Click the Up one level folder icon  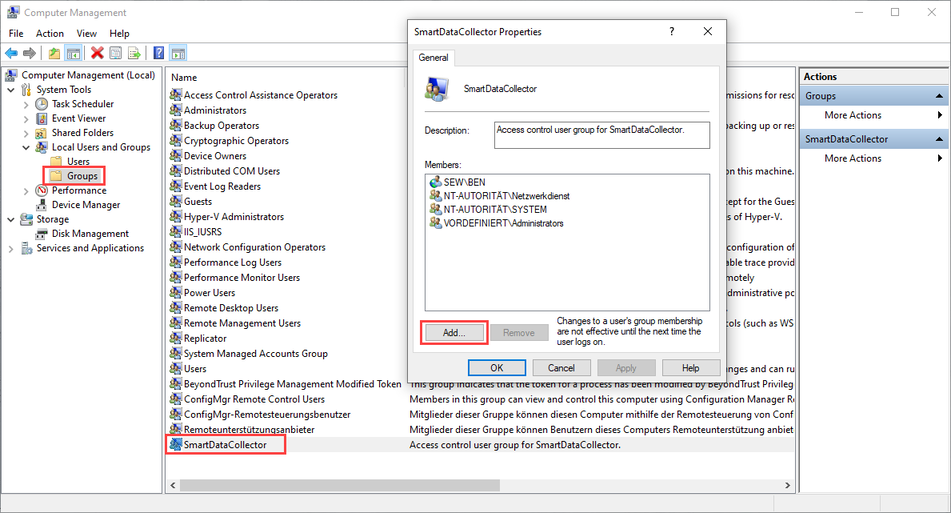[x=54, y=53]
